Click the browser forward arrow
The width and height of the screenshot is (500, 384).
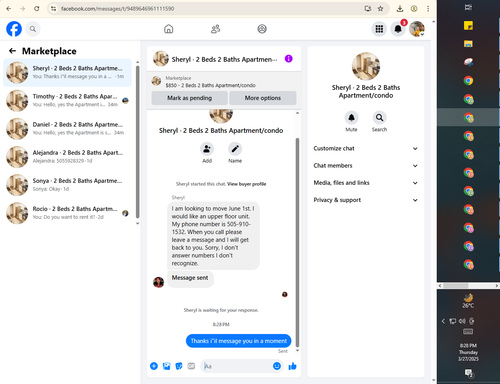click(23, 9)
